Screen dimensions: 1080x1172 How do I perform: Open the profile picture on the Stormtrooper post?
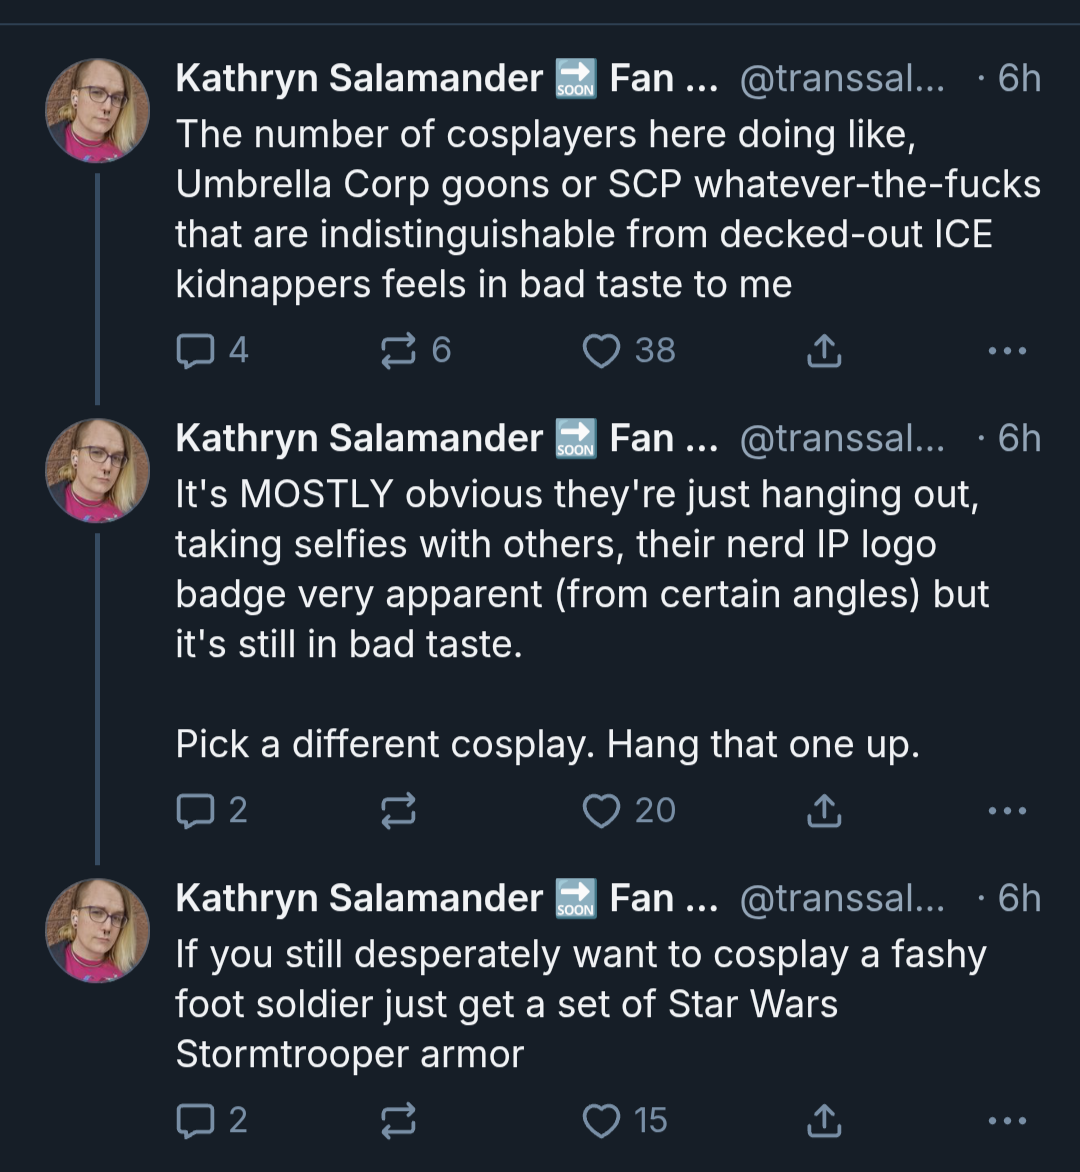point(97,931)
